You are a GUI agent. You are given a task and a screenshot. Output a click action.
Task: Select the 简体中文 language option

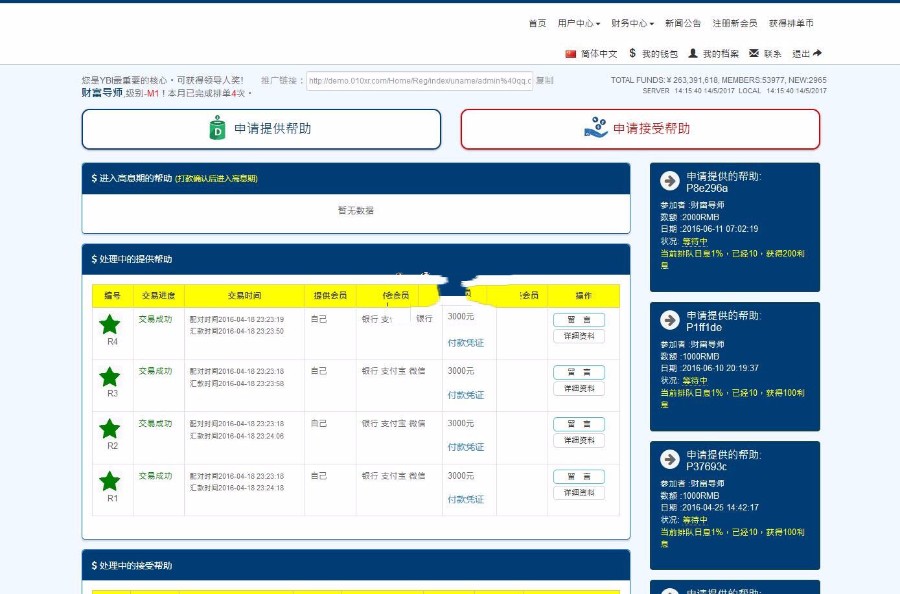599,54
